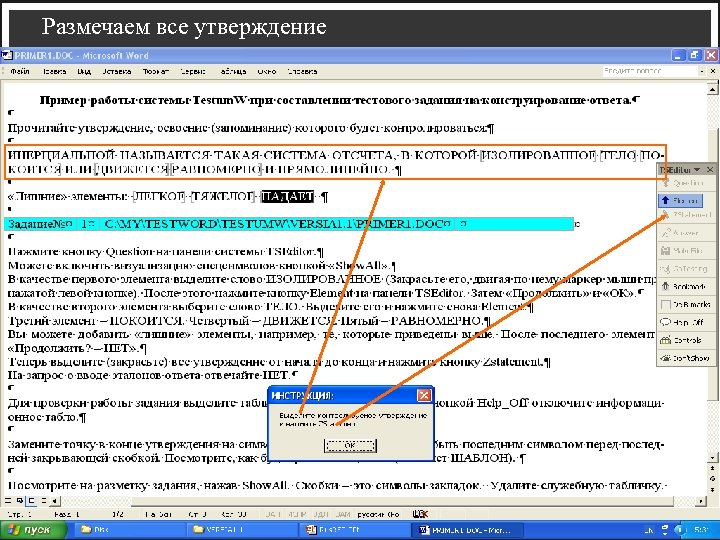Toggle ВДЛ extend selection indicator in status bar
The width and height of the screenshot is (720, 540).
pos(321,515)
